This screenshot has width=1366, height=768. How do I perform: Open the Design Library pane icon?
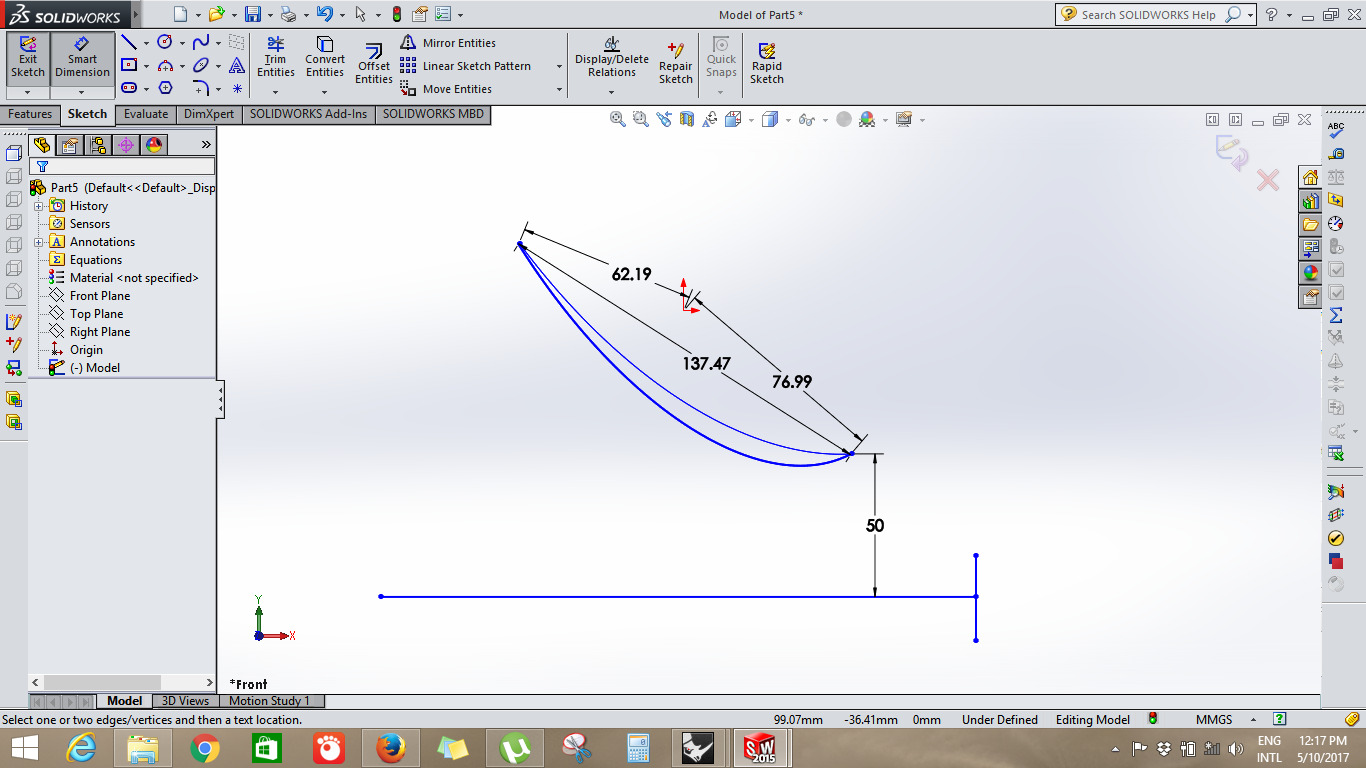(1310, 200)
